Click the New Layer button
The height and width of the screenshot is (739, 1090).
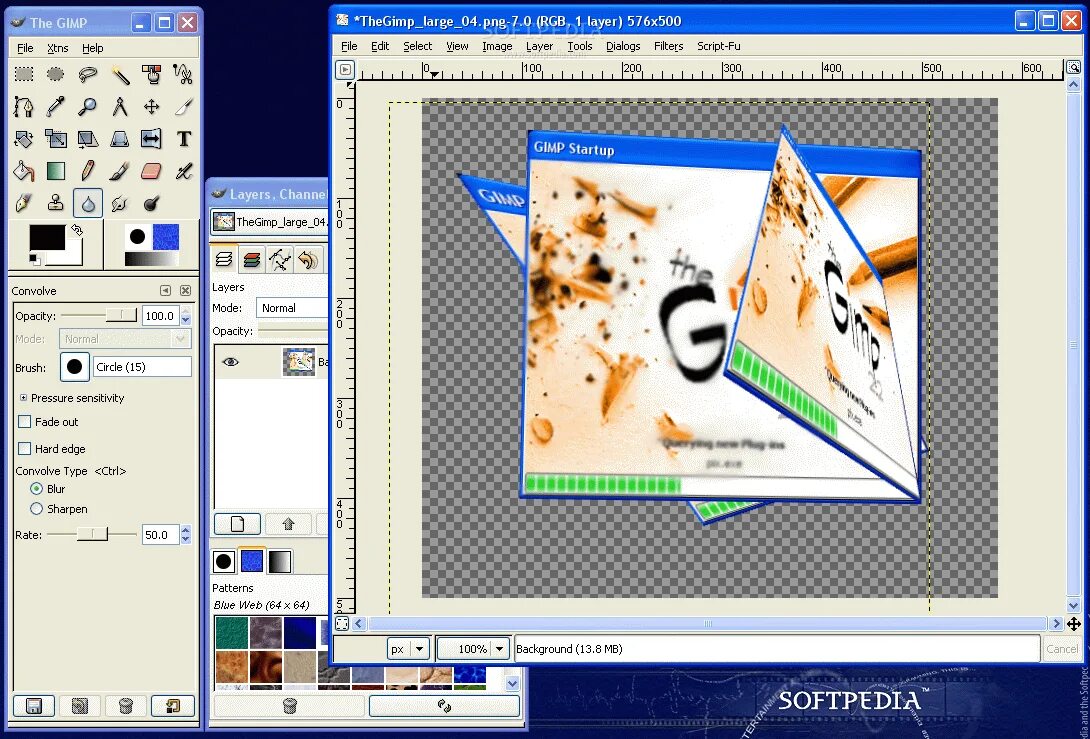(x=237, y=523)
